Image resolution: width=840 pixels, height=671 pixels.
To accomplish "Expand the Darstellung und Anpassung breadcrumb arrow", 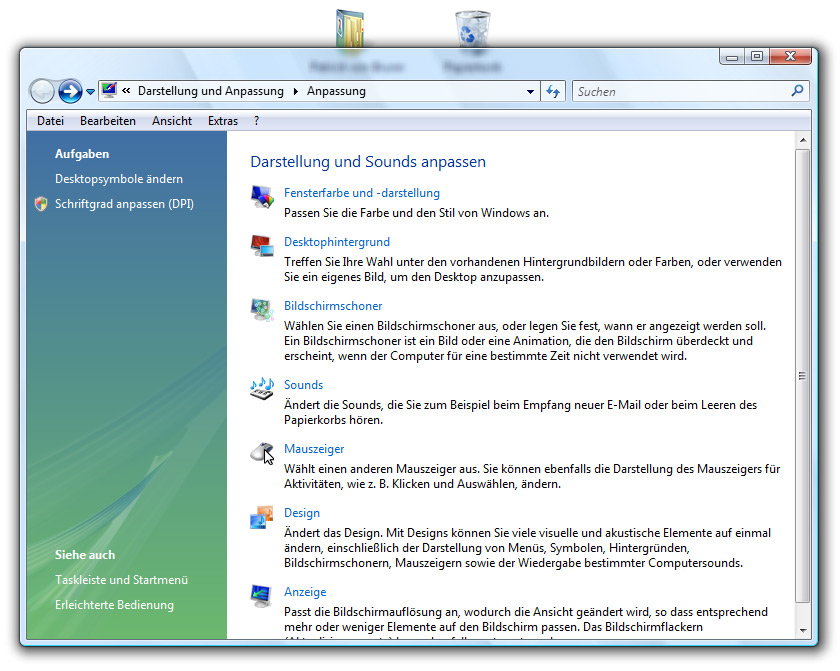I will pos(295,92).
